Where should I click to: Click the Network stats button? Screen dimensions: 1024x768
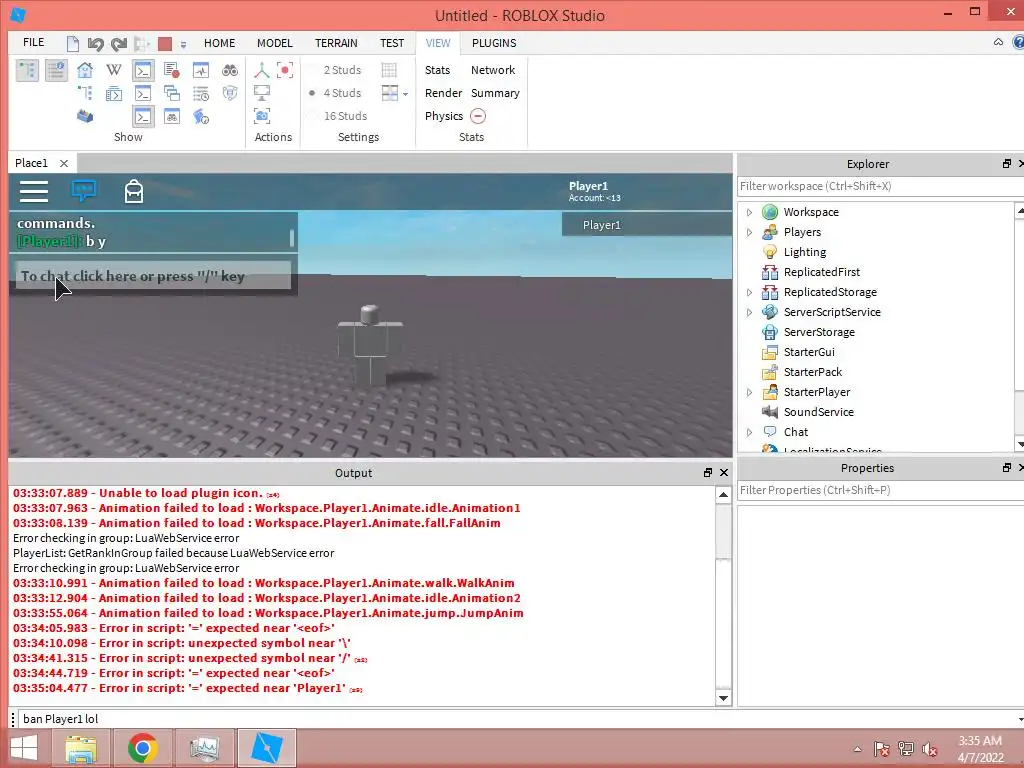(x=493, y=70)
